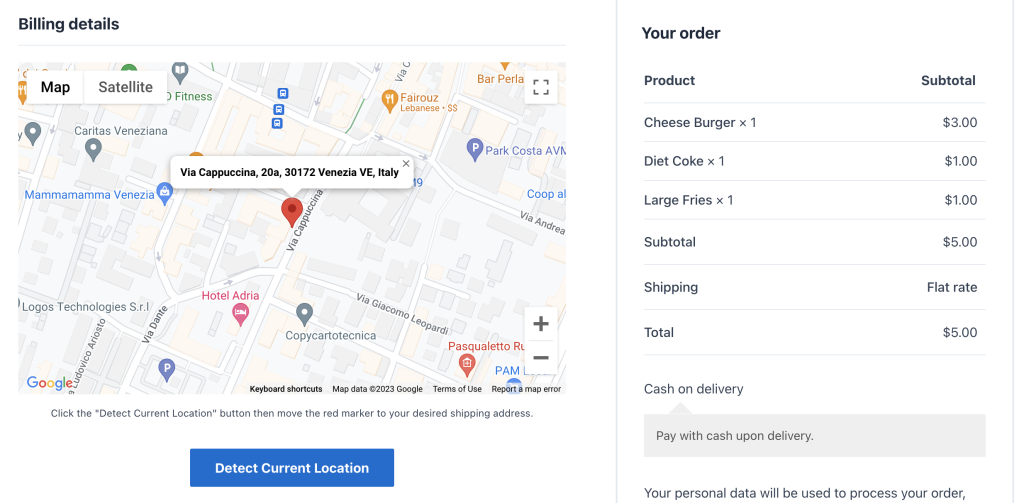Select the Map view tab

[55, 87]
